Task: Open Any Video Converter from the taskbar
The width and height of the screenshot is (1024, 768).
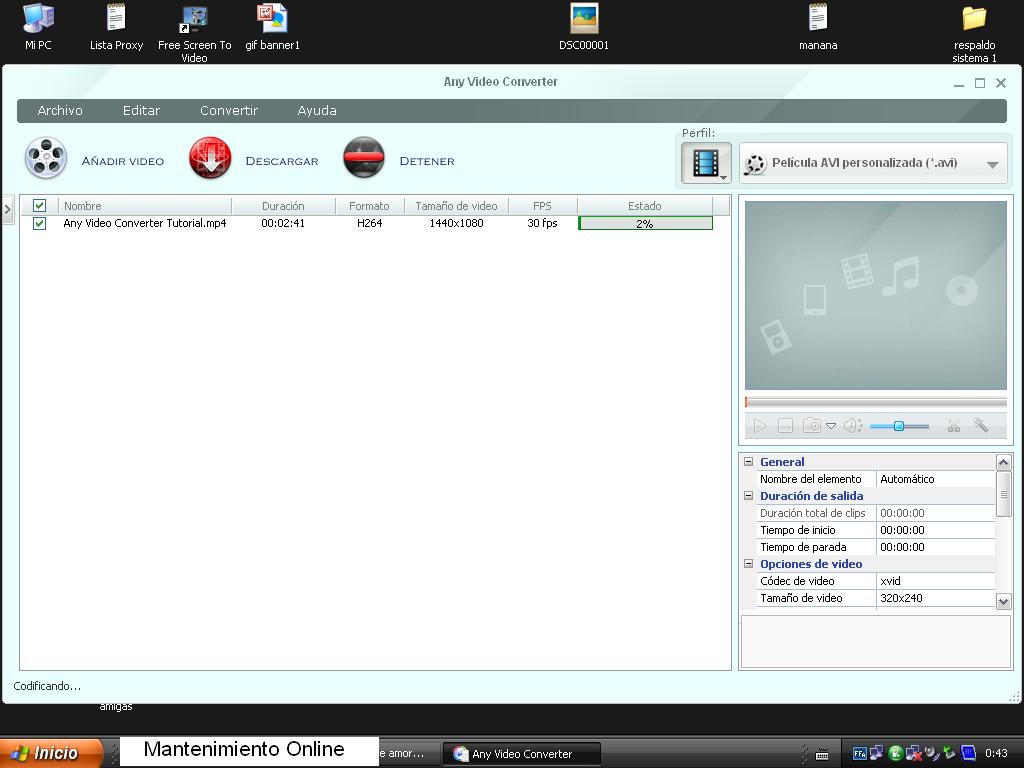Action: click(520, 753)
